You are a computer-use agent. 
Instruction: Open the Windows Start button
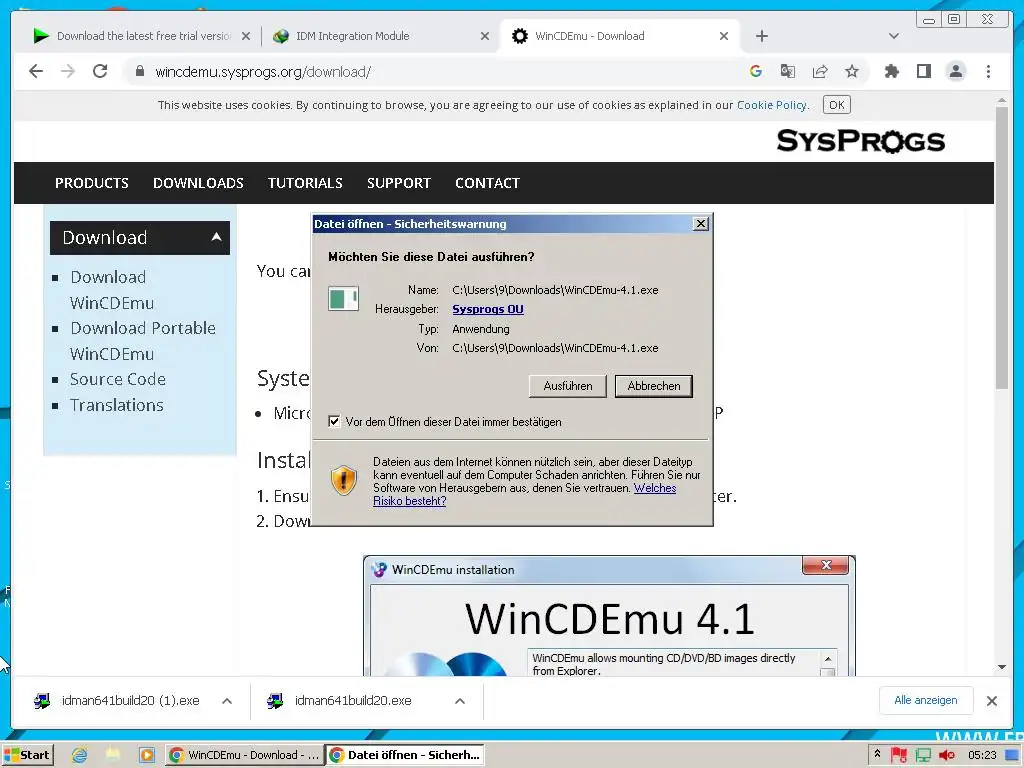point(27,755)
